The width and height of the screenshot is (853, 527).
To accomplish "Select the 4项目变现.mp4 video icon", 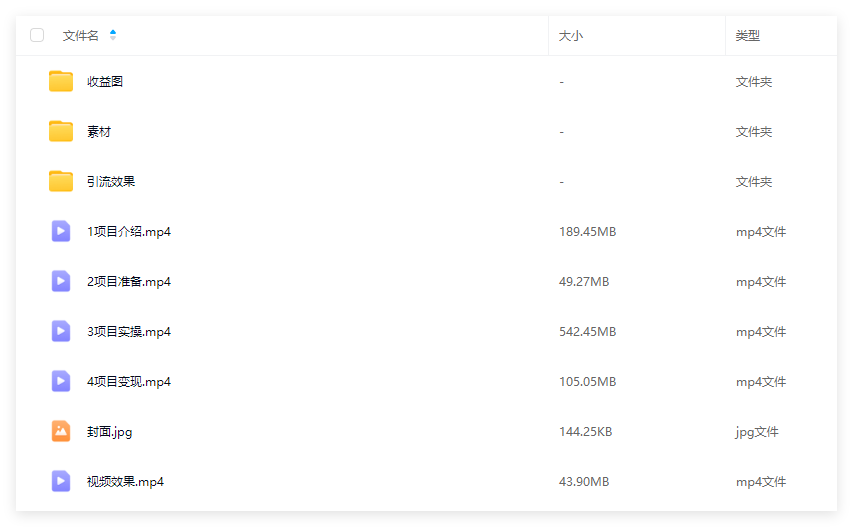I will click(x=61, y=381).
